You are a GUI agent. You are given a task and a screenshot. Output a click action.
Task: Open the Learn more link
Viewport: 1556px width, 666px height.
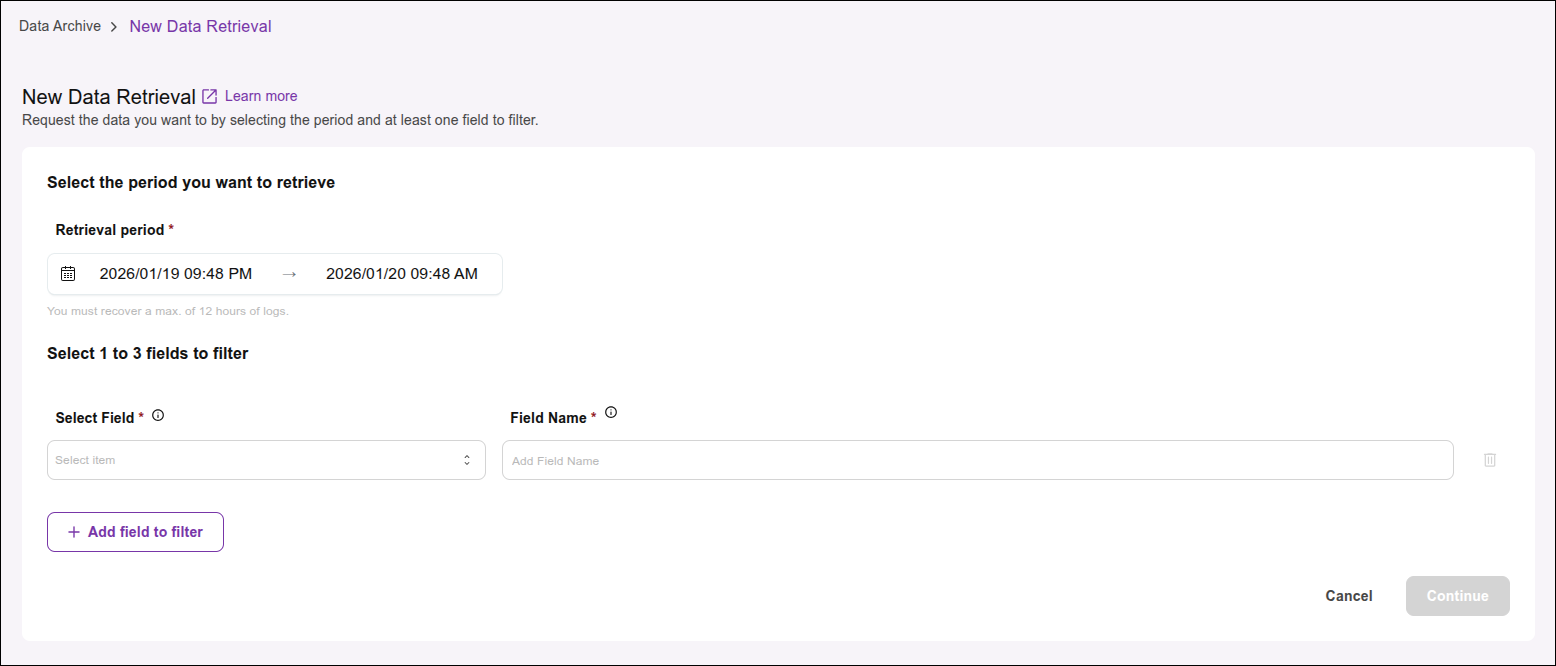click(259, 95)
